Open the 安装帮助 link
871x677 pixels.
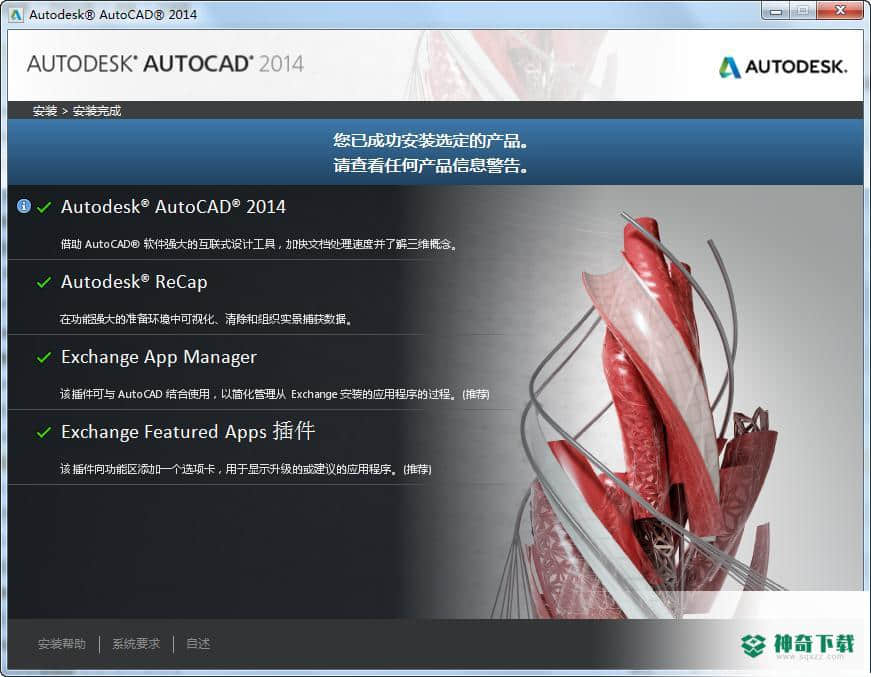pyautogui.click(x=62, y=644)
